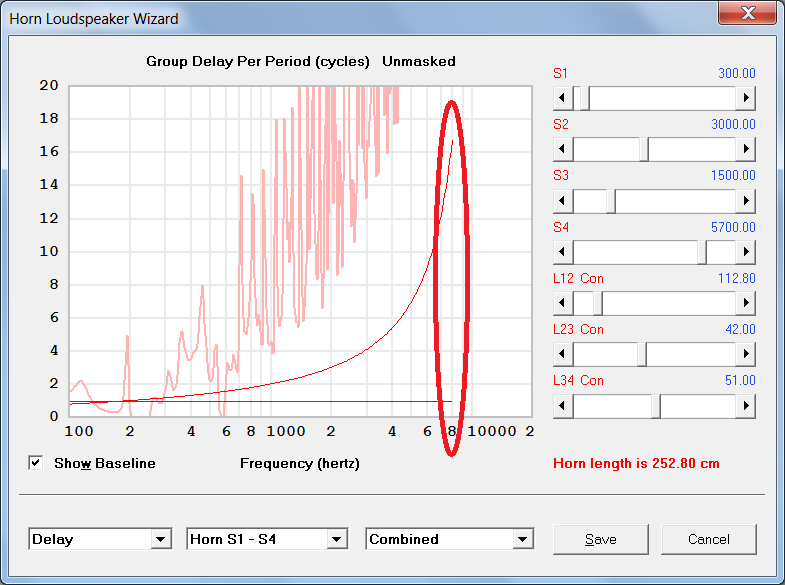Click the L34 Con slider thumb
The image size is (785, 585).
tap(656, 405)
